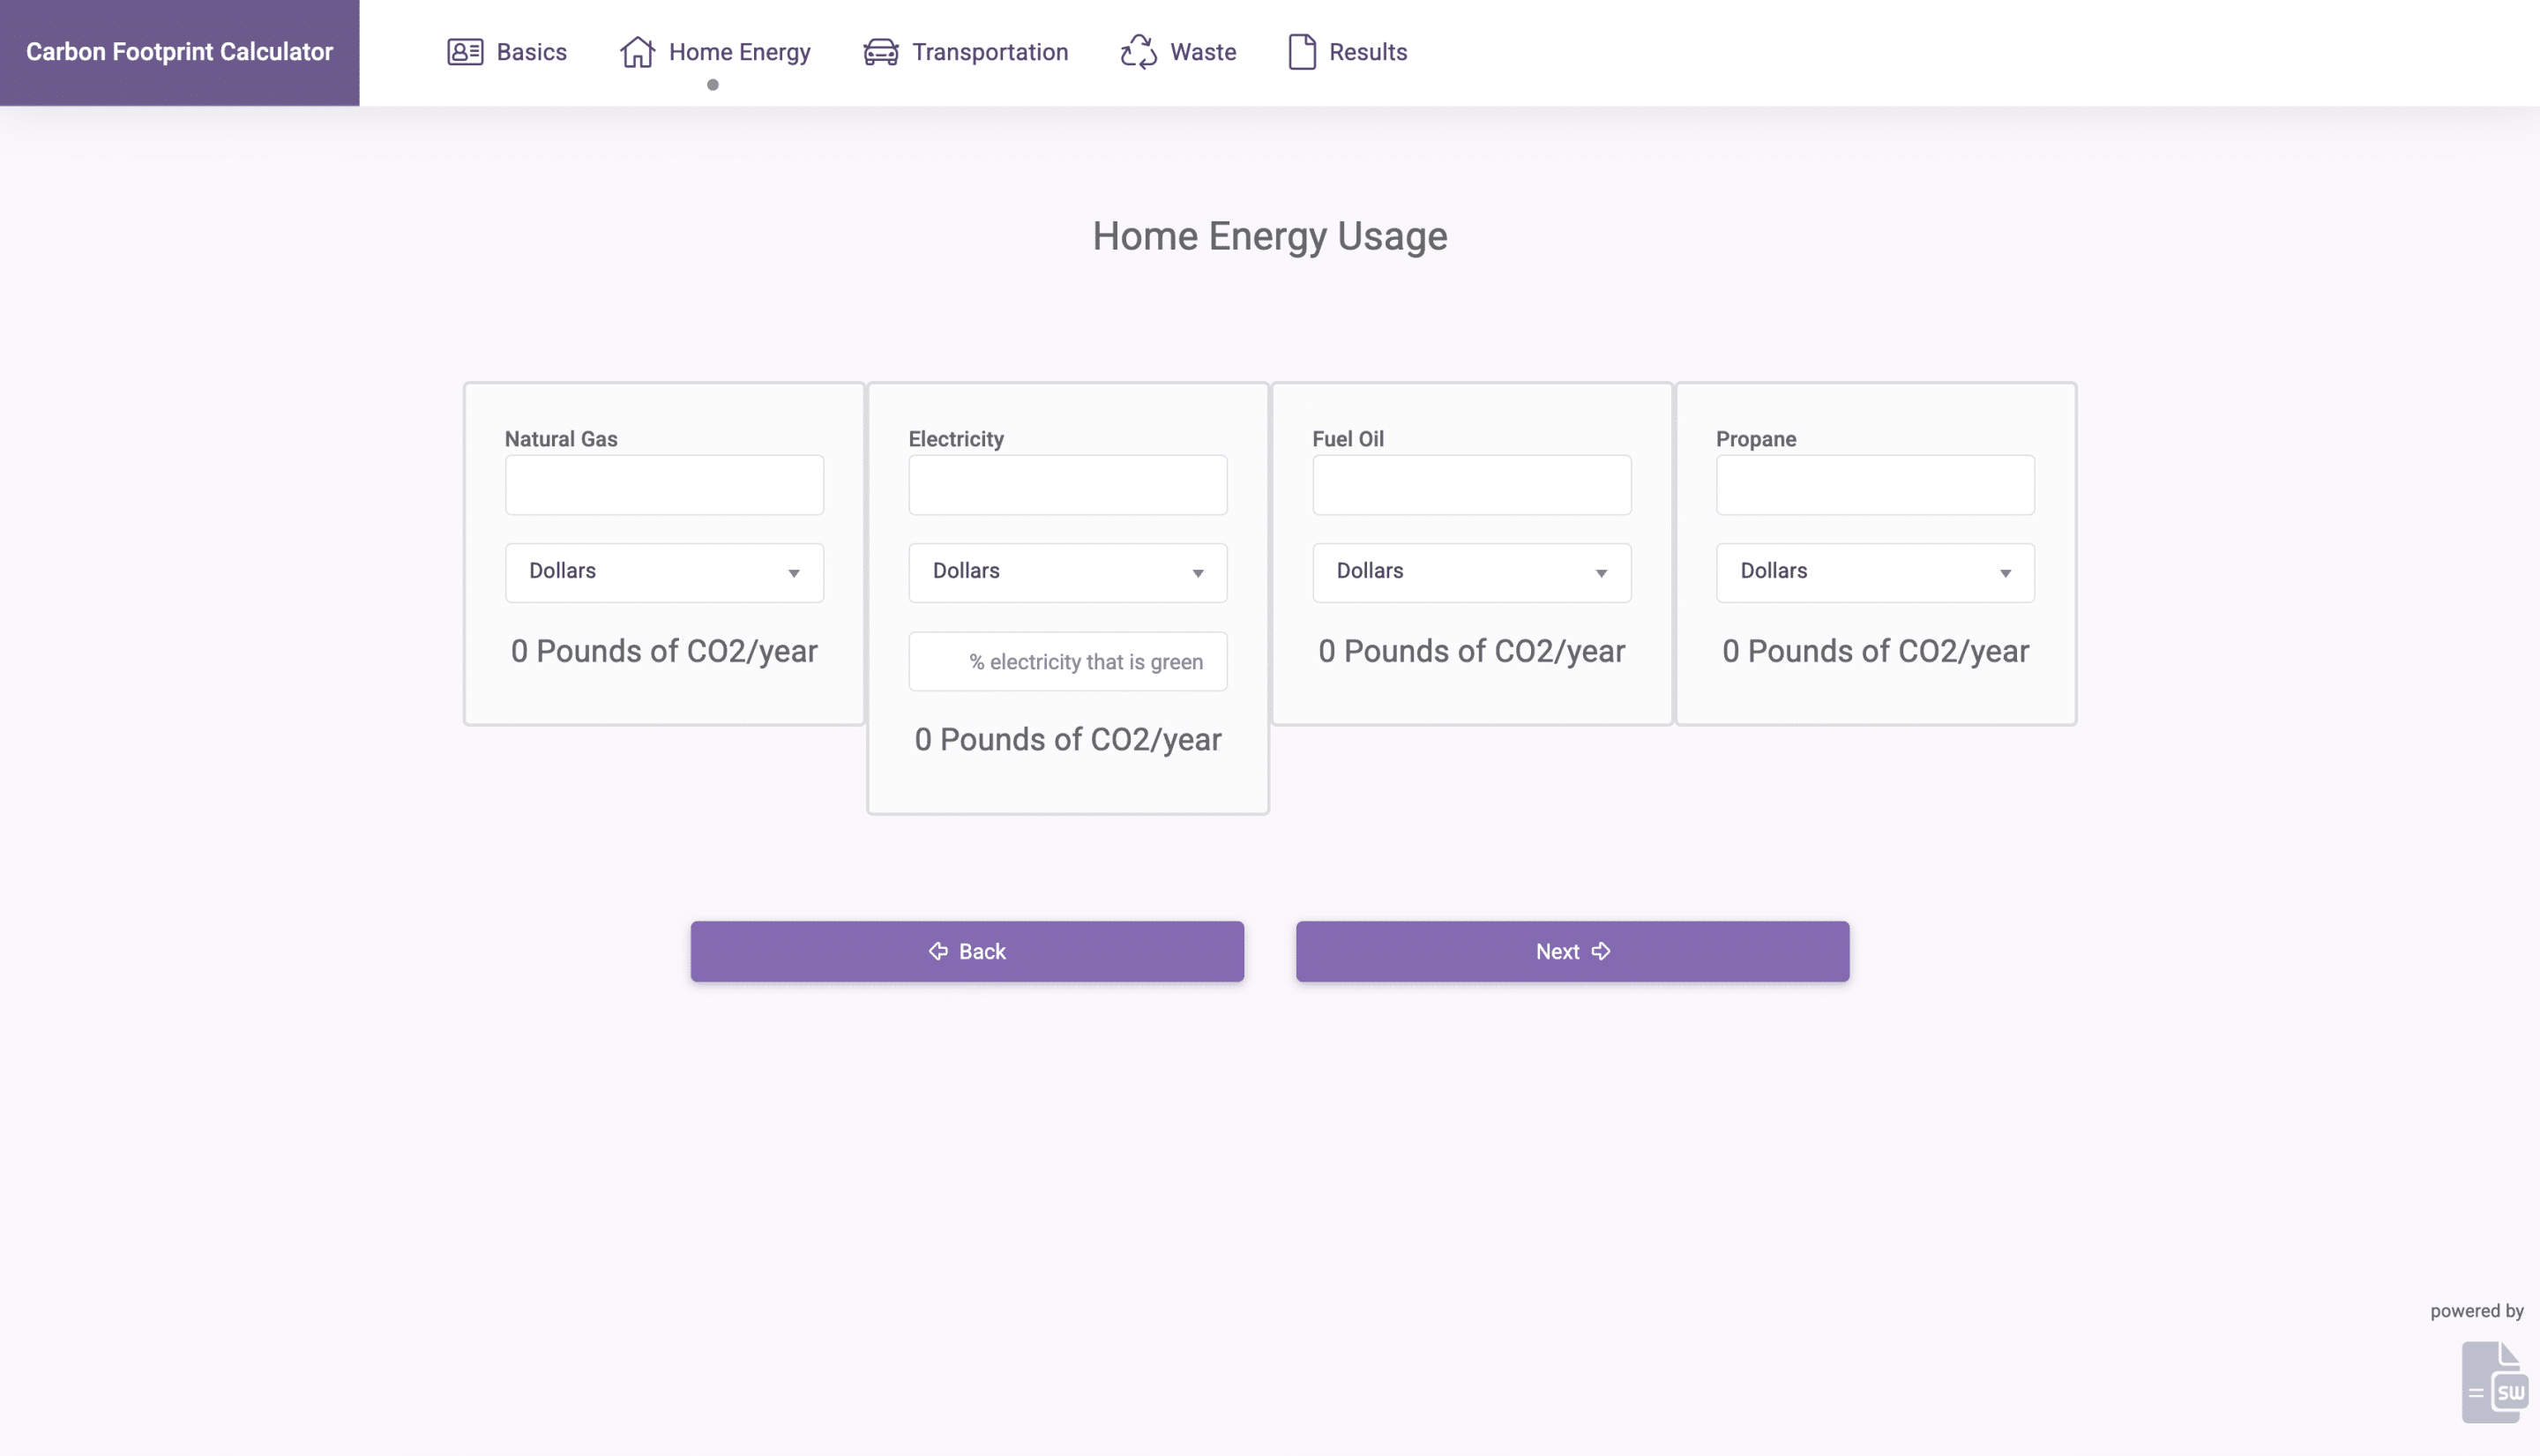Image resolution: width=2540 pixels, height=1456 pixels.
Task: Switch to the Transportation tab
Action: pyautogui.click(x=989, y=52)
